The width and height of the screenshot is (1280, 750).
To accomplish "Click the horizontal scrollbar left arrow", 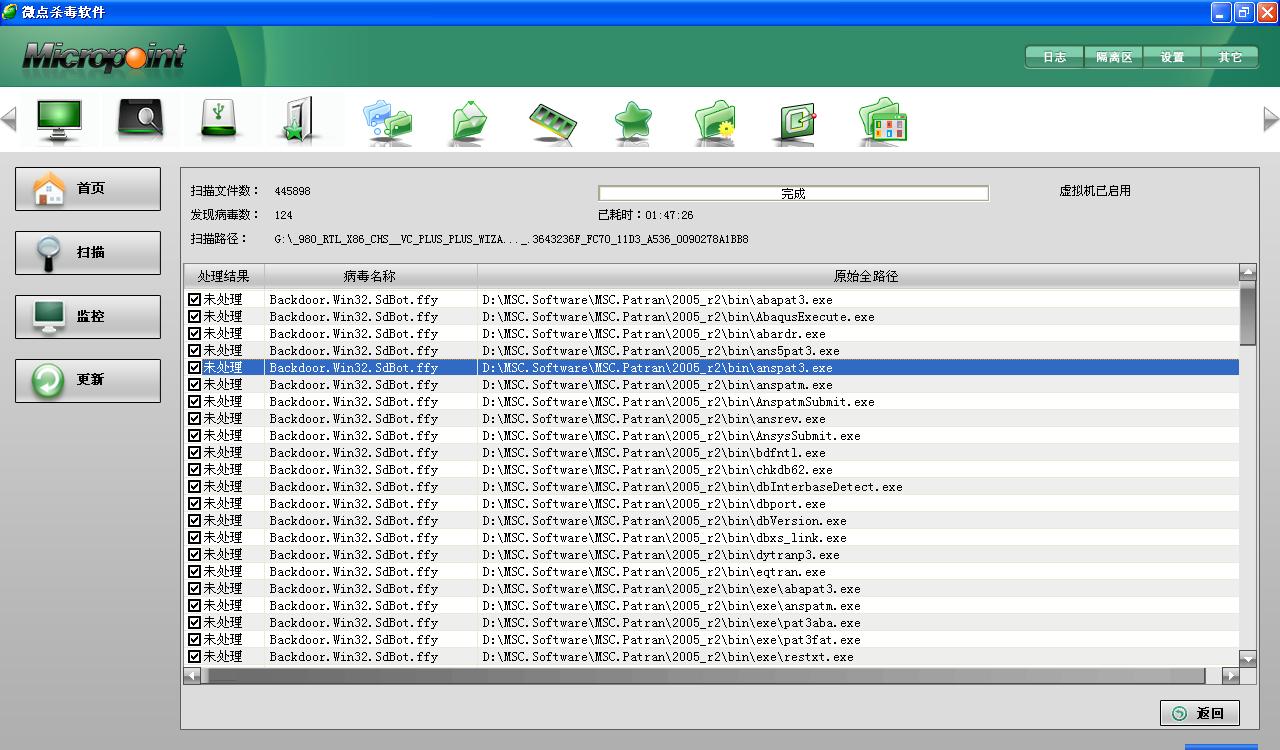I will 192,676.
